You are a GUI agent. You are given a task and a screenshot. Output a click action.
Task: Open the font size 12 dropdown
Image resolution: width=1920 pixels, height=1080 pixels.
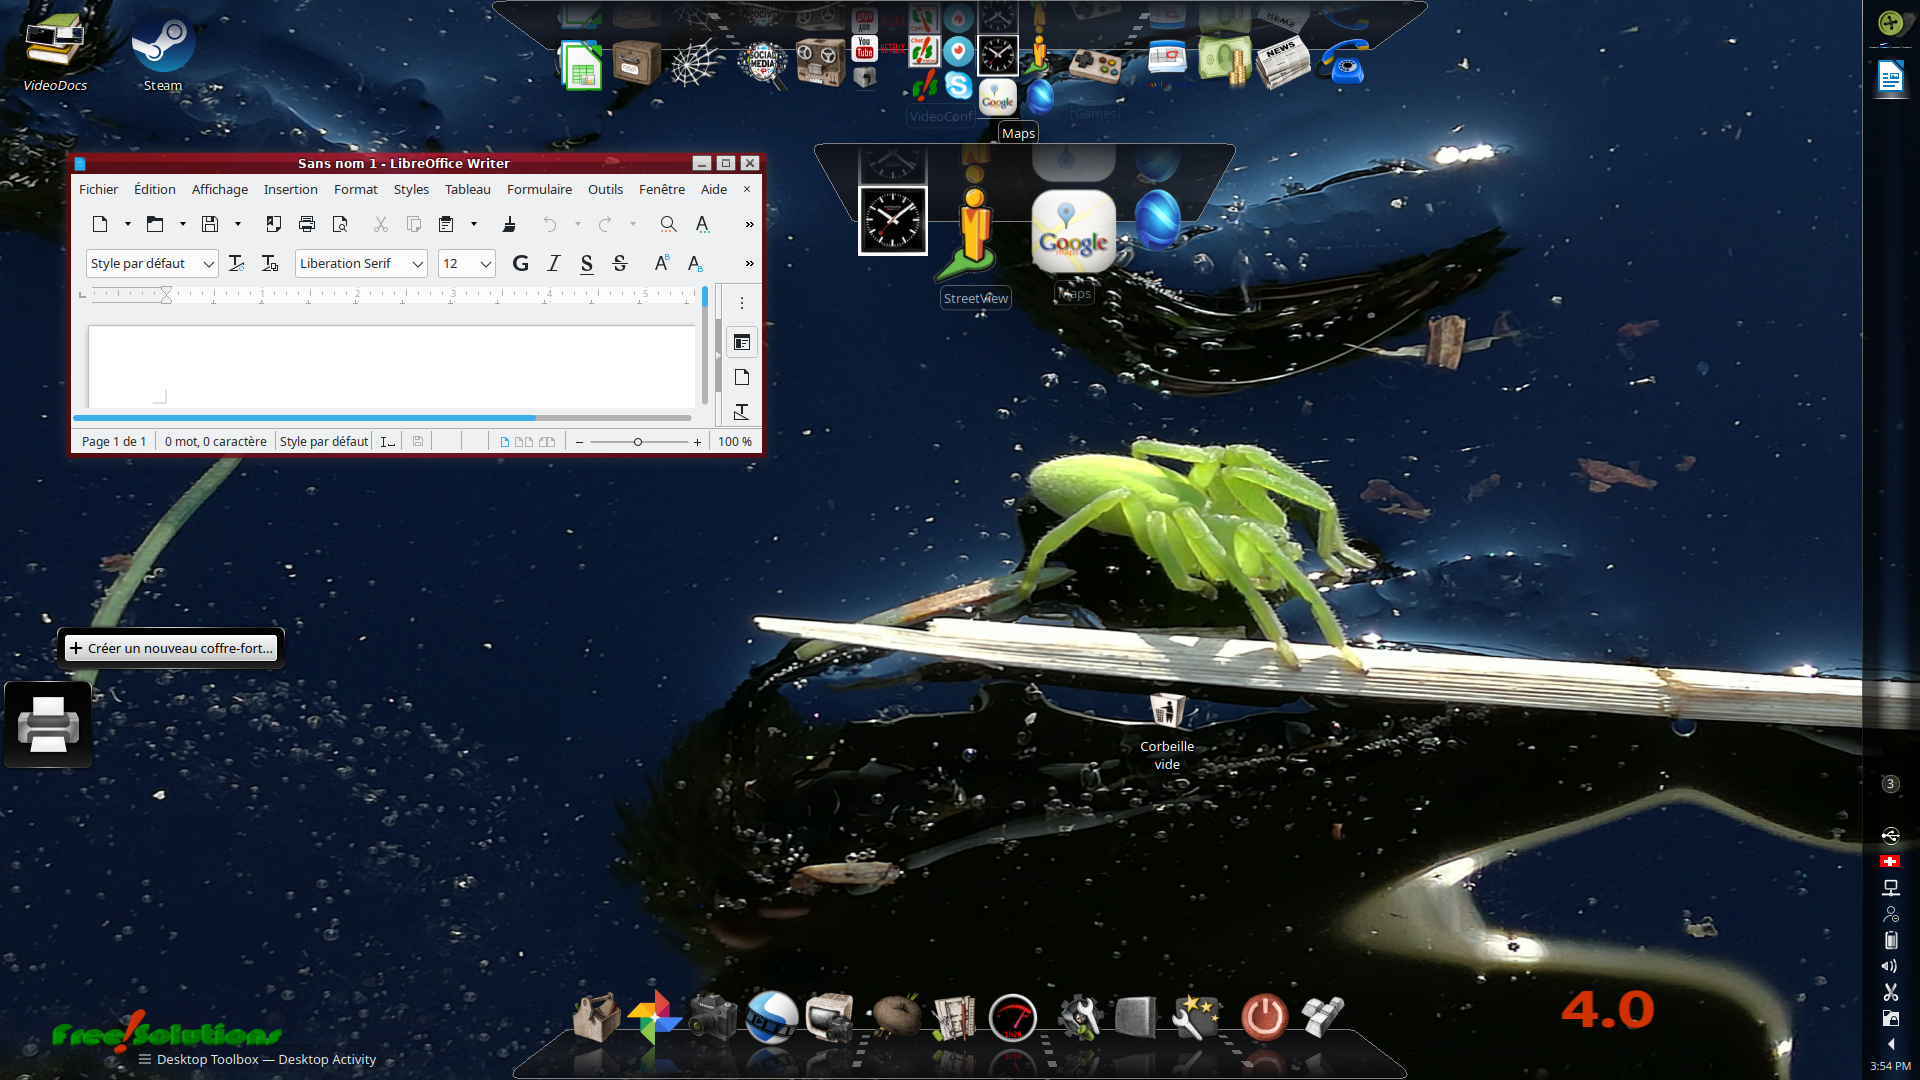486,264
